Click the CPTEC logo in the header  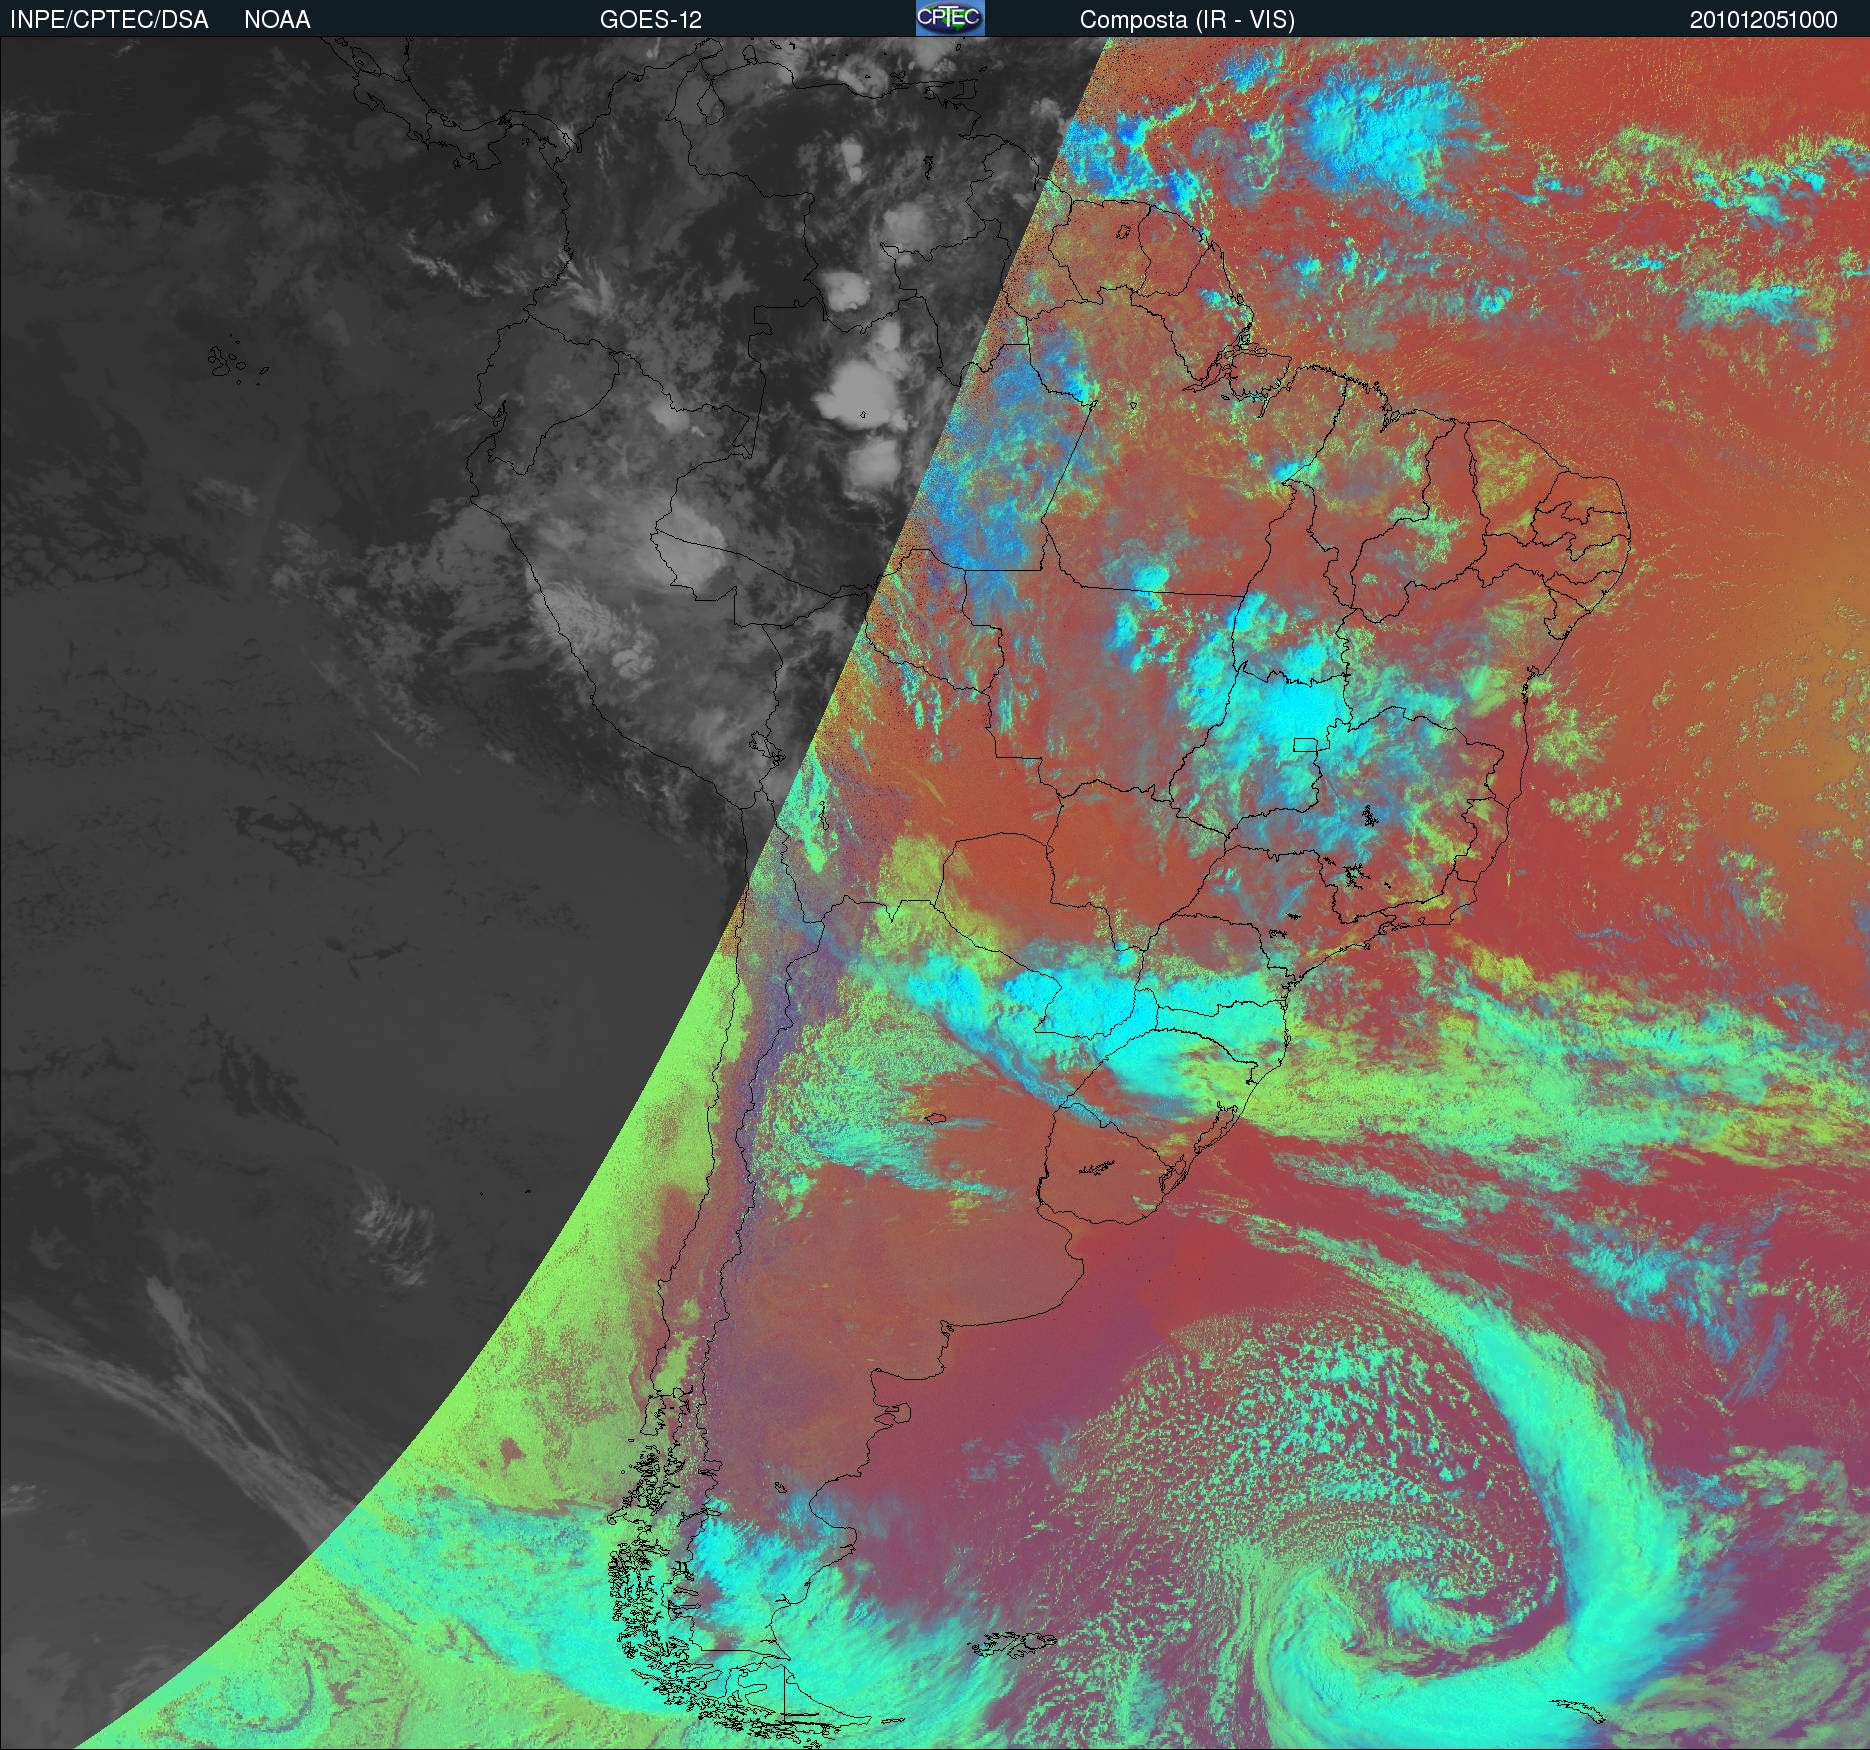(950, 19)
